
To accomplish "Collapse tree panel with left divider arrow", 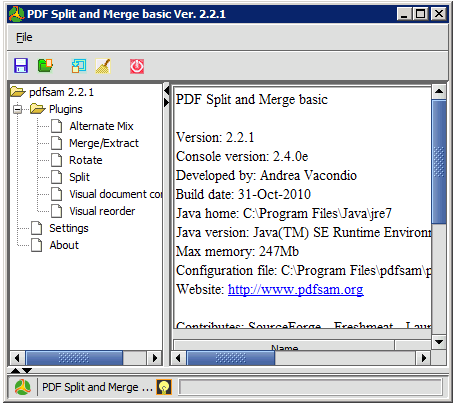I will pos(167,91).
